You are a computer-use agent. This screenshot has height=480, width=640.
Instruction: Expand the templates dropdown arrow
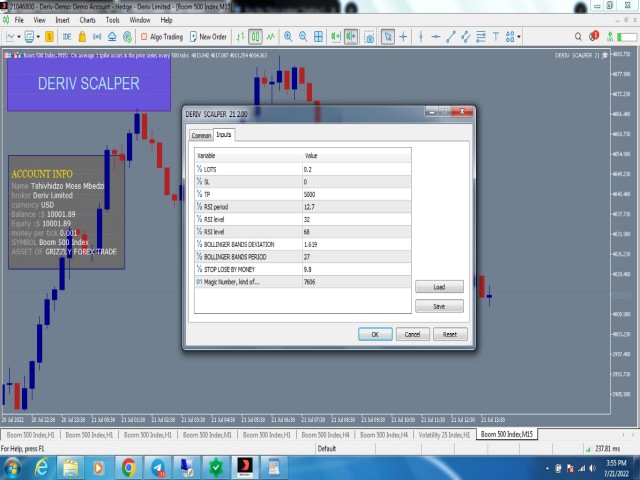point(38,37)
